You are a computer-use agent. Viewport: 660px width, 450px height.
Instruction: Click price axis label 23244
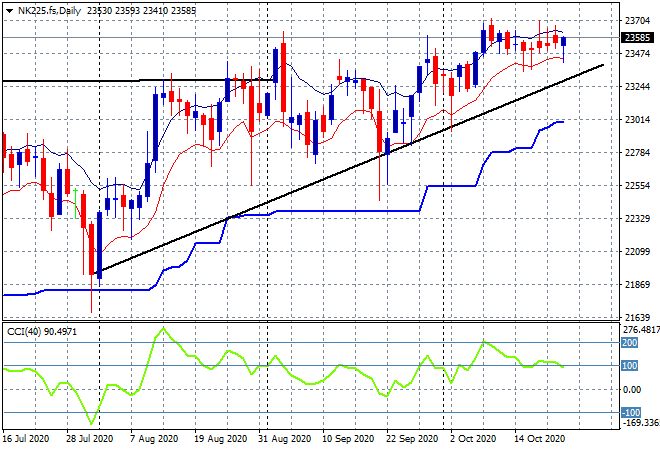pyautogui.click(x=637, y=86)
